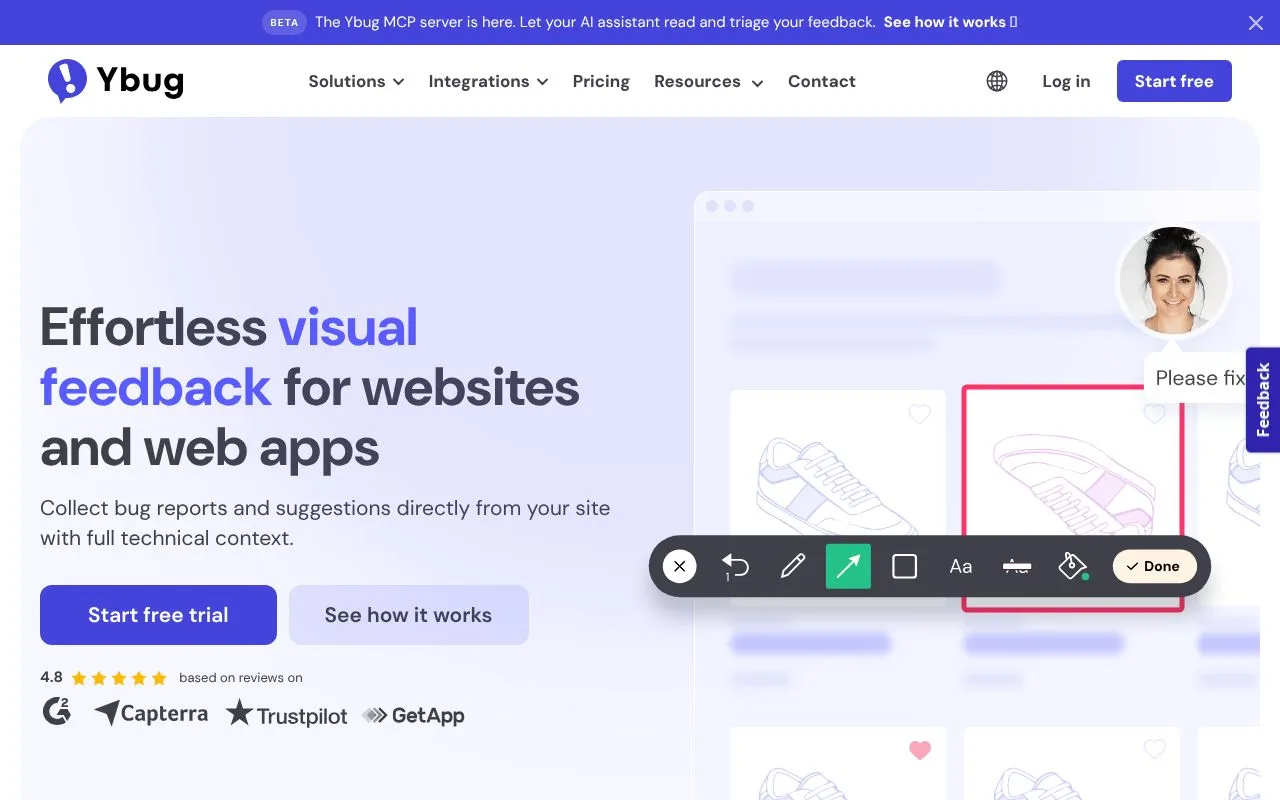1280x800 pixels.
Task: Select the rectangle shape tool
Action: [x=905, y=567]
